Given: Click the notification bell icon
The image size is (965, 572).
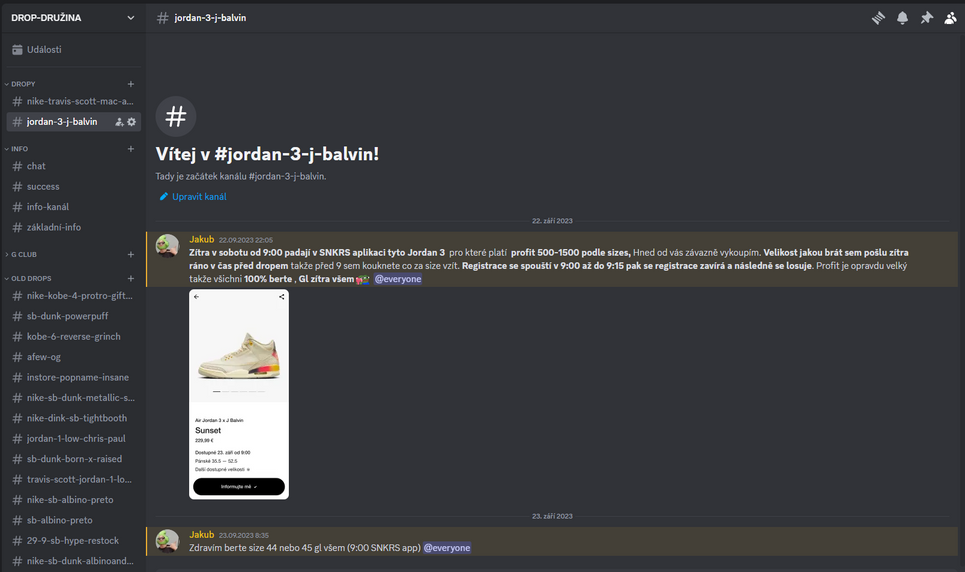Looking at the screenshot, I should tap(902, 18).
